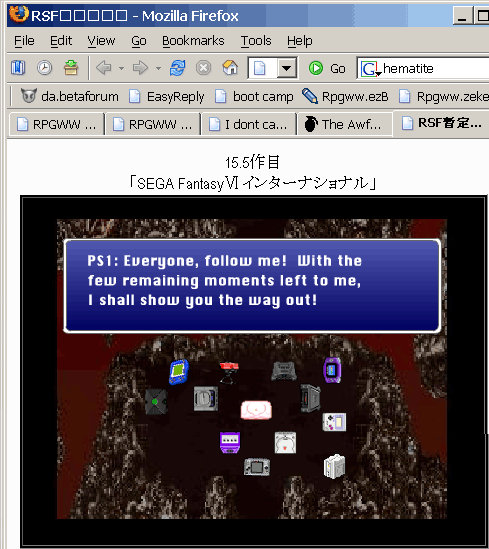
Task: Select the active RSF tab
Action: pos(441,123)
